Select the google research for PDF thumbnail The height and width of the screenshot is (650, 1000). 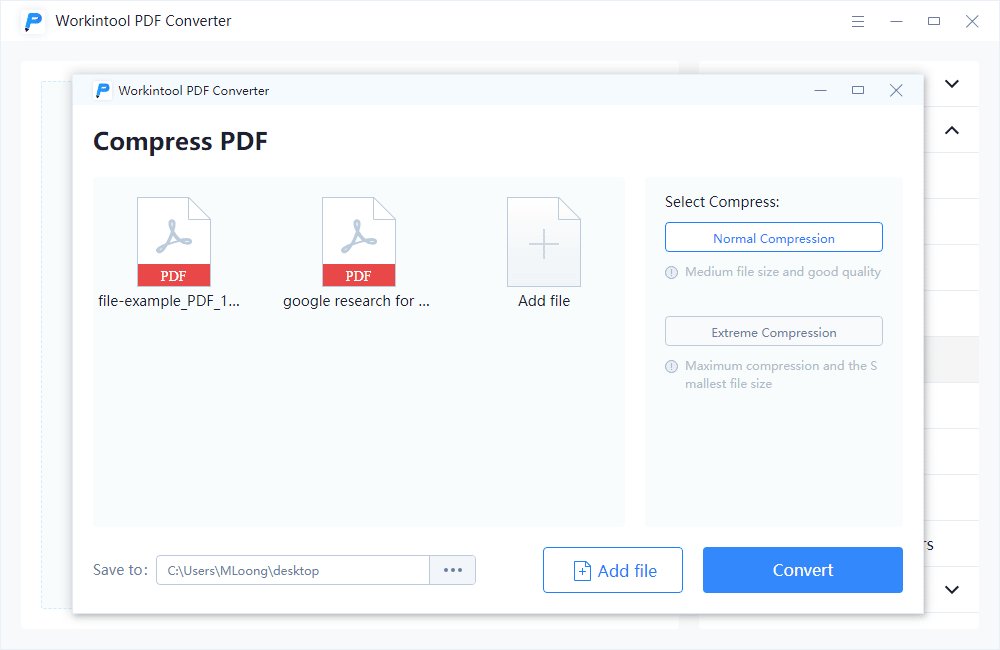(x=359, y=242)
